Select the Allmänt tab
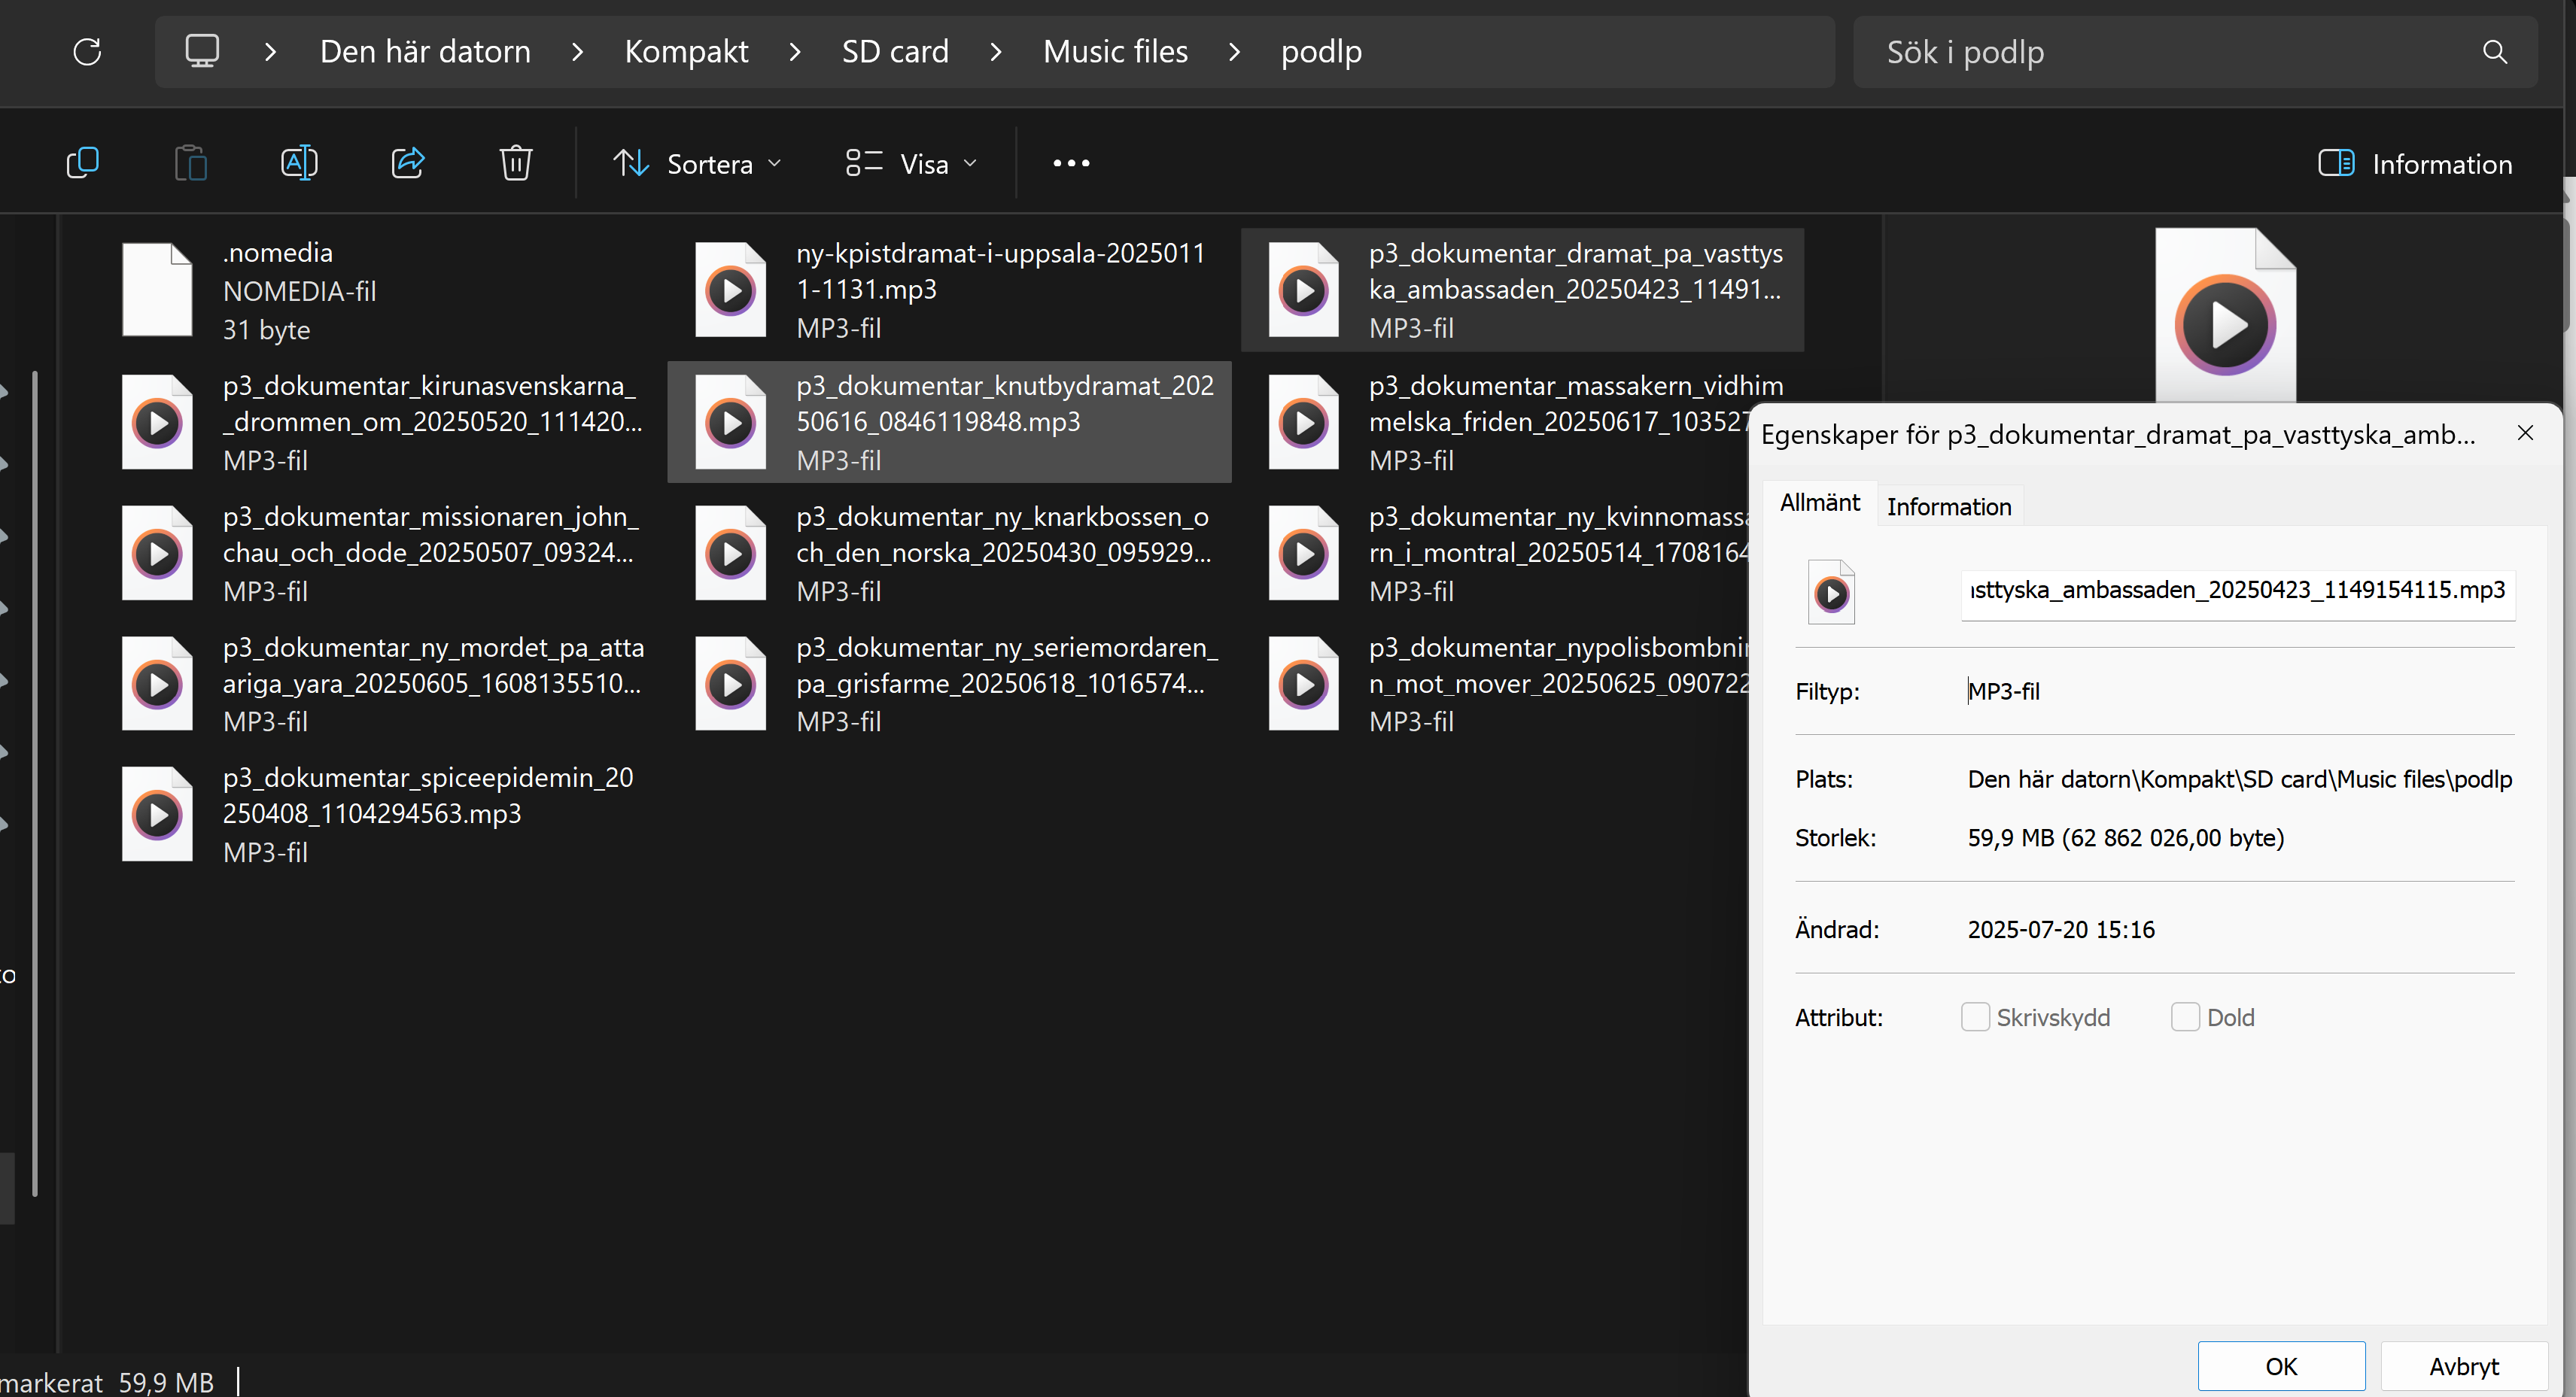This screenshot has width=2576, height=1397. [x=1819, y=503]
